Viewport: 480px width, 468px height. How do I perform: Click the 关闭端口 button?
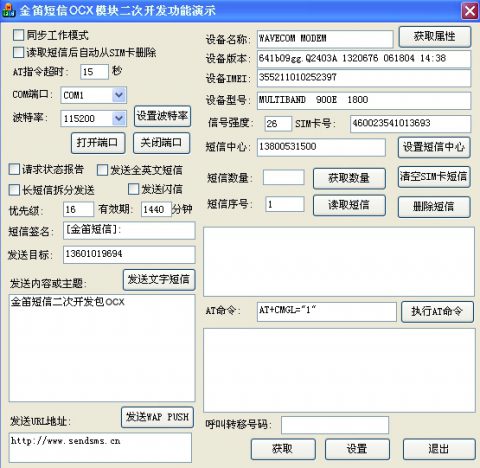[162, 143]
